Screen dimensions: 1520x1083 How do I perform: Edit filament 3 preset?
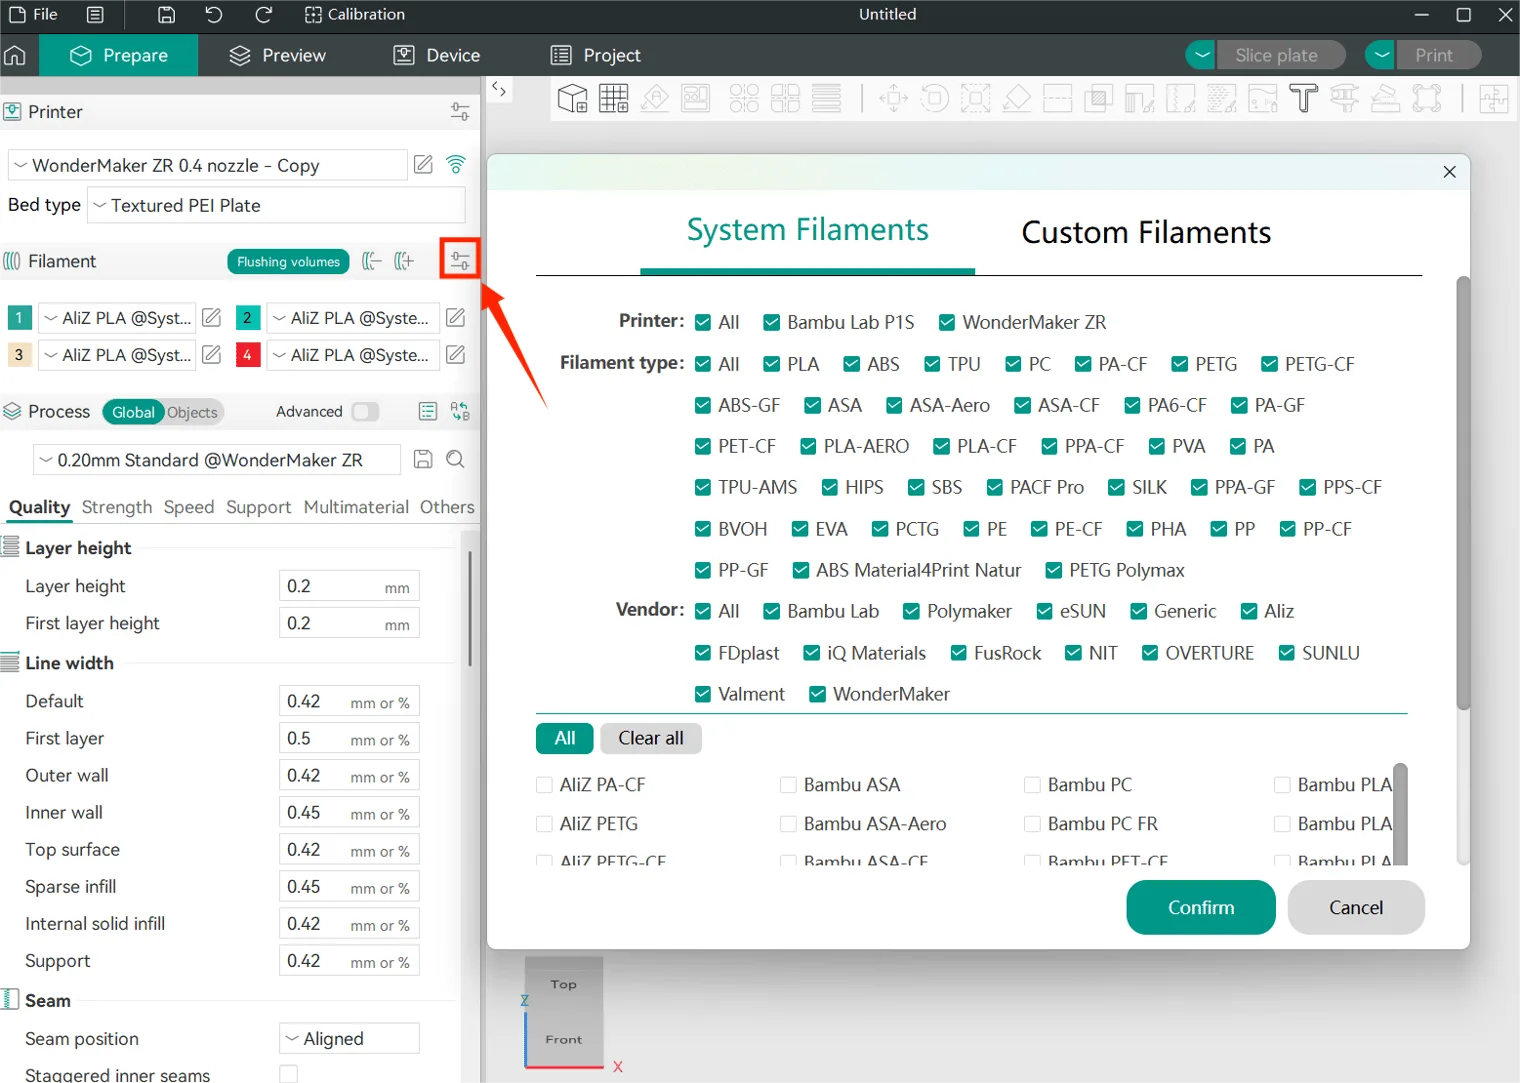[212, 355]
